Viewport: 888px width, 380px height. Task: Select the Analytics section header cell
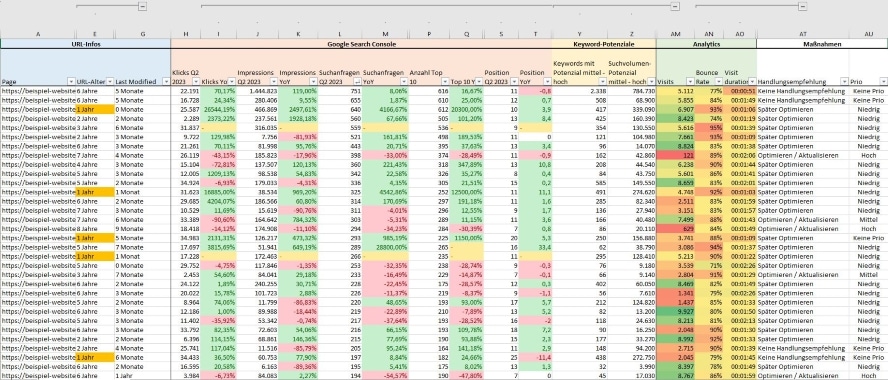[x=706, y=43]
